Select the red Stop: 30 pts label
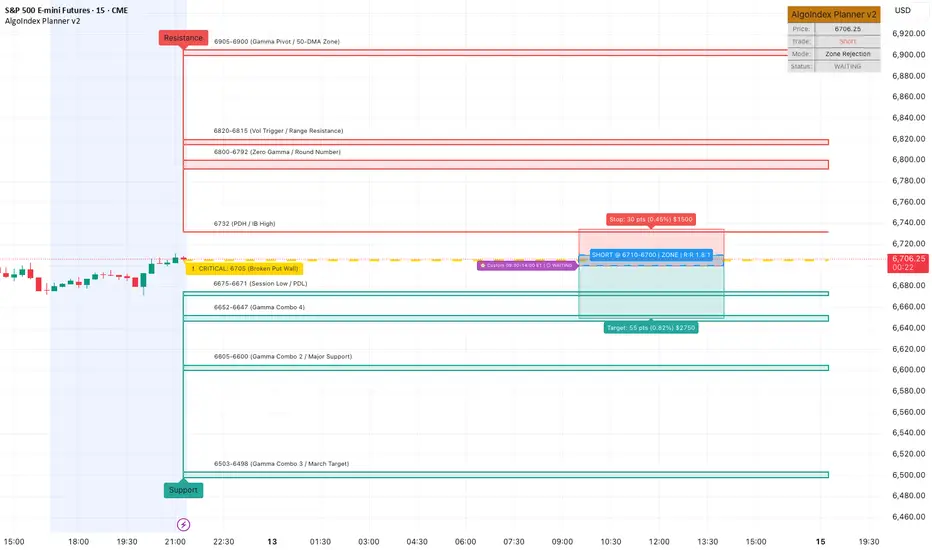 click(x=651, y=219)
